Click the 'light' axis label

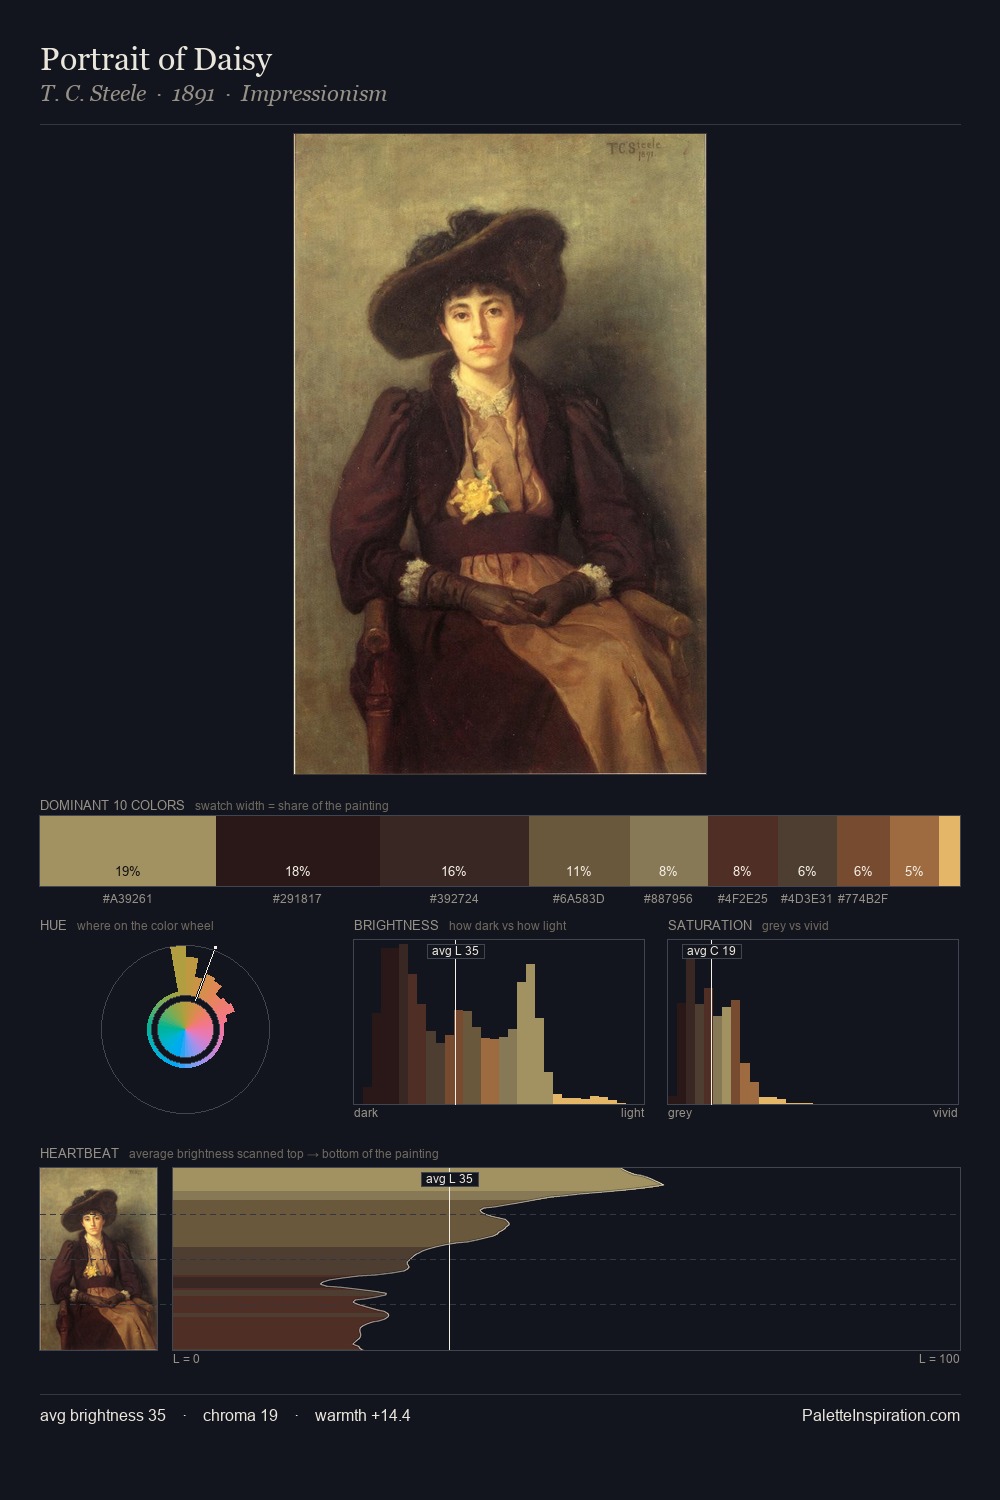632,1113
